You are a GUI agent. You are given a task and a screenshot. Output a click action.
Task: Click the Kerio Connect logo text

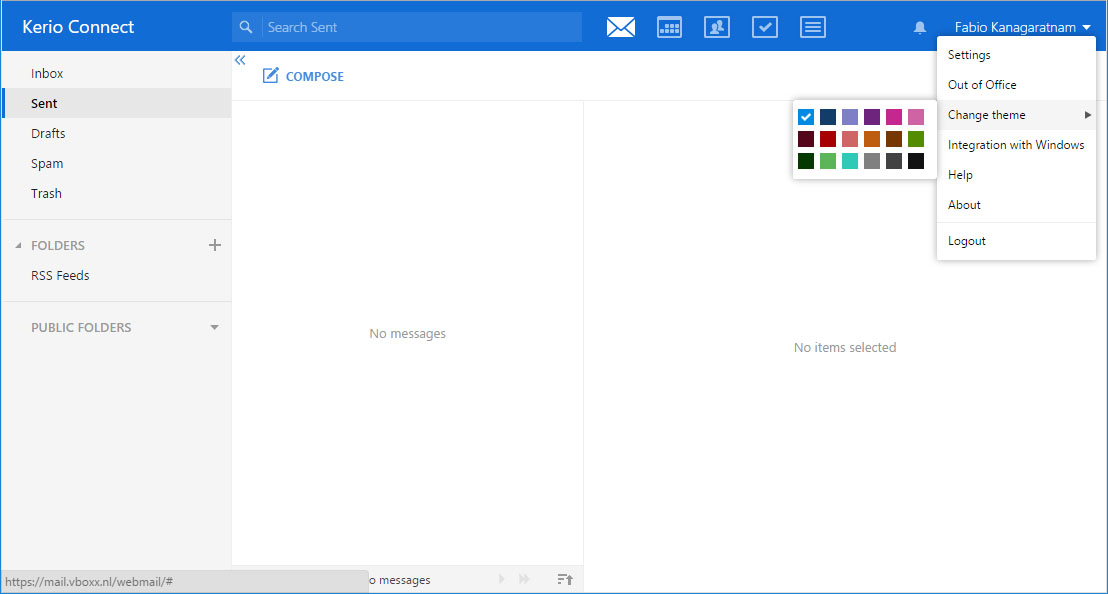pyautogui.click(x=78, y=27)
